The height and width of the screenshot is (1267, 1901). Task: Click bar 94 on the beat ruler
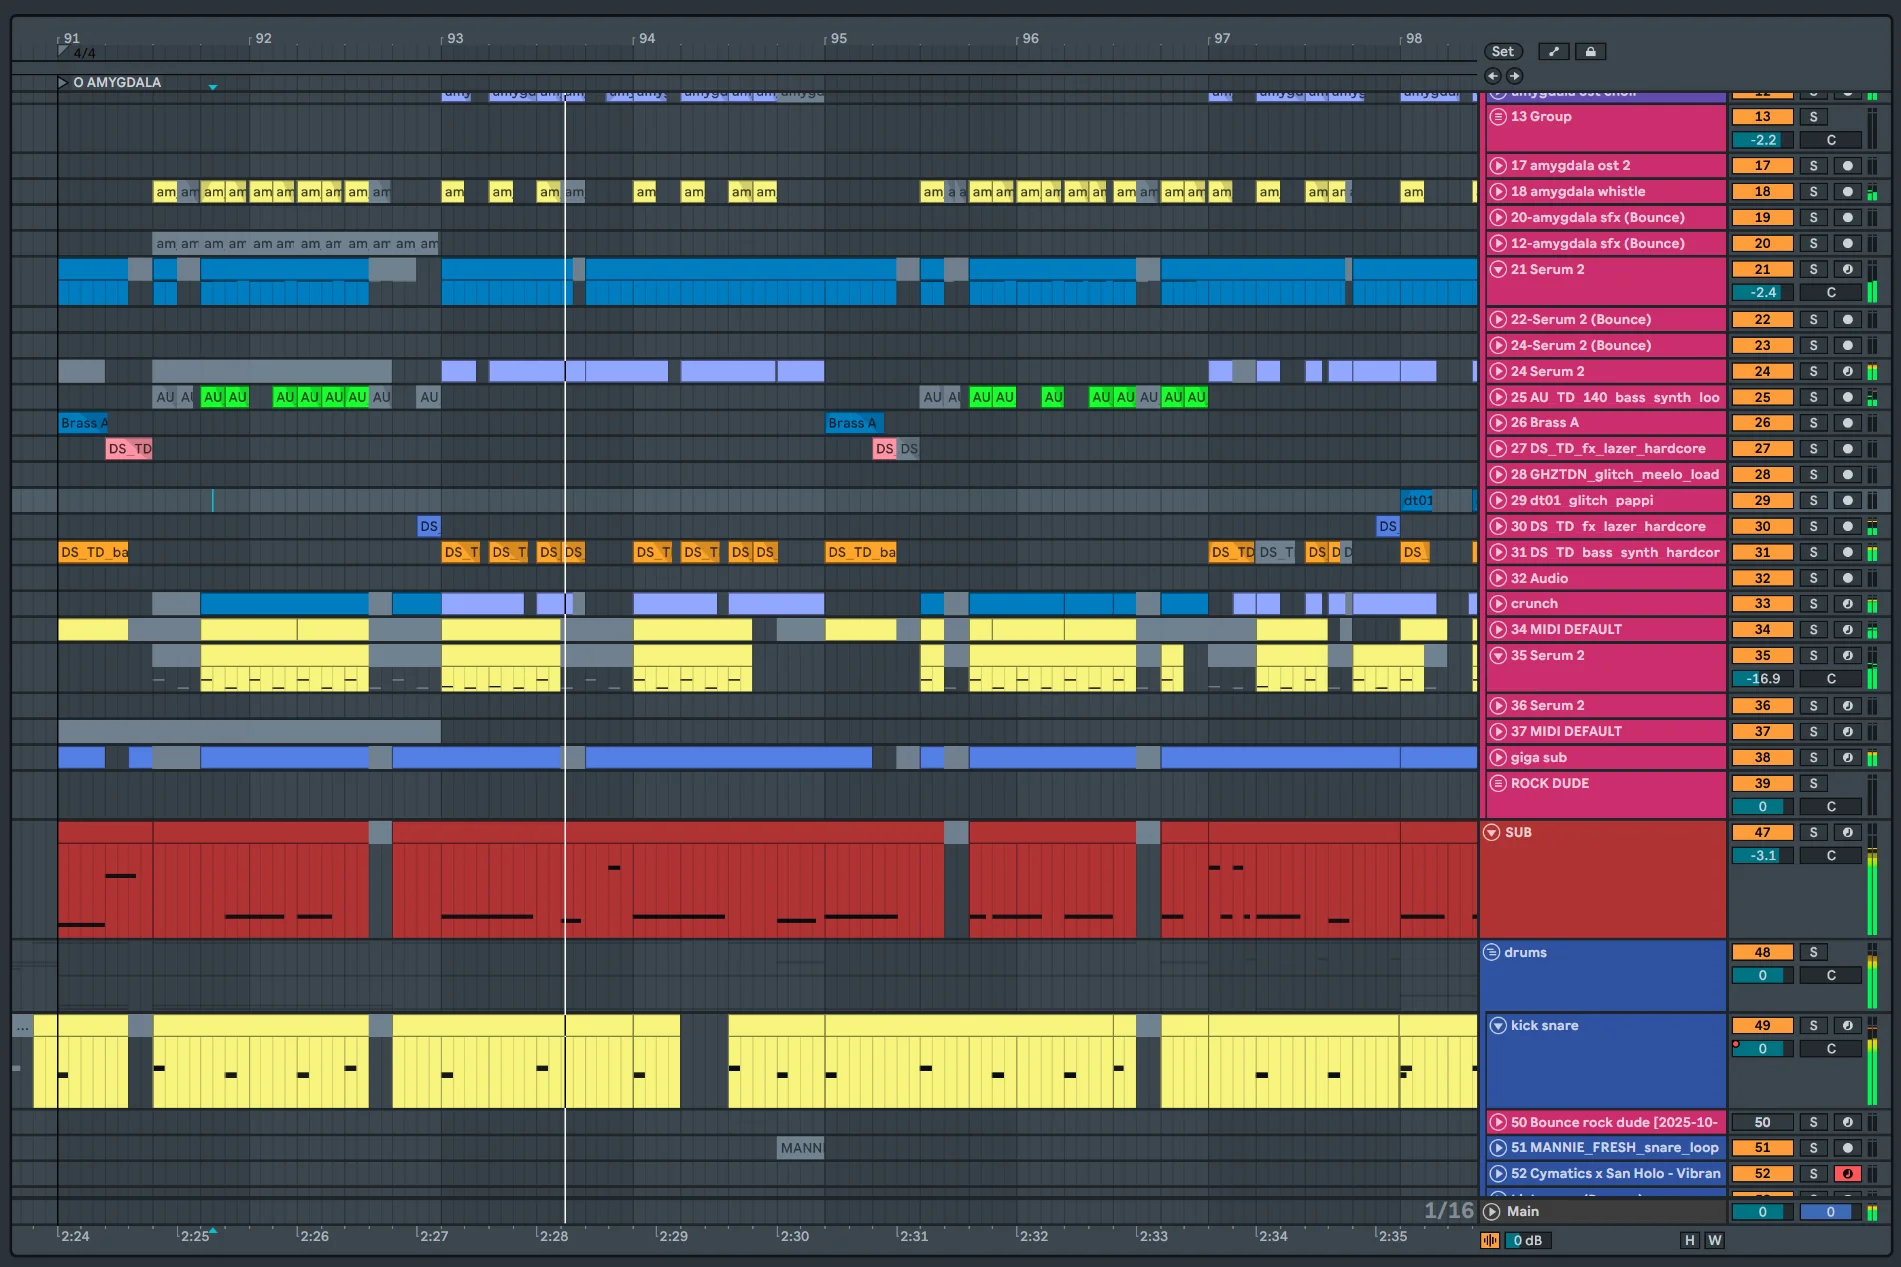click(647, 38)
